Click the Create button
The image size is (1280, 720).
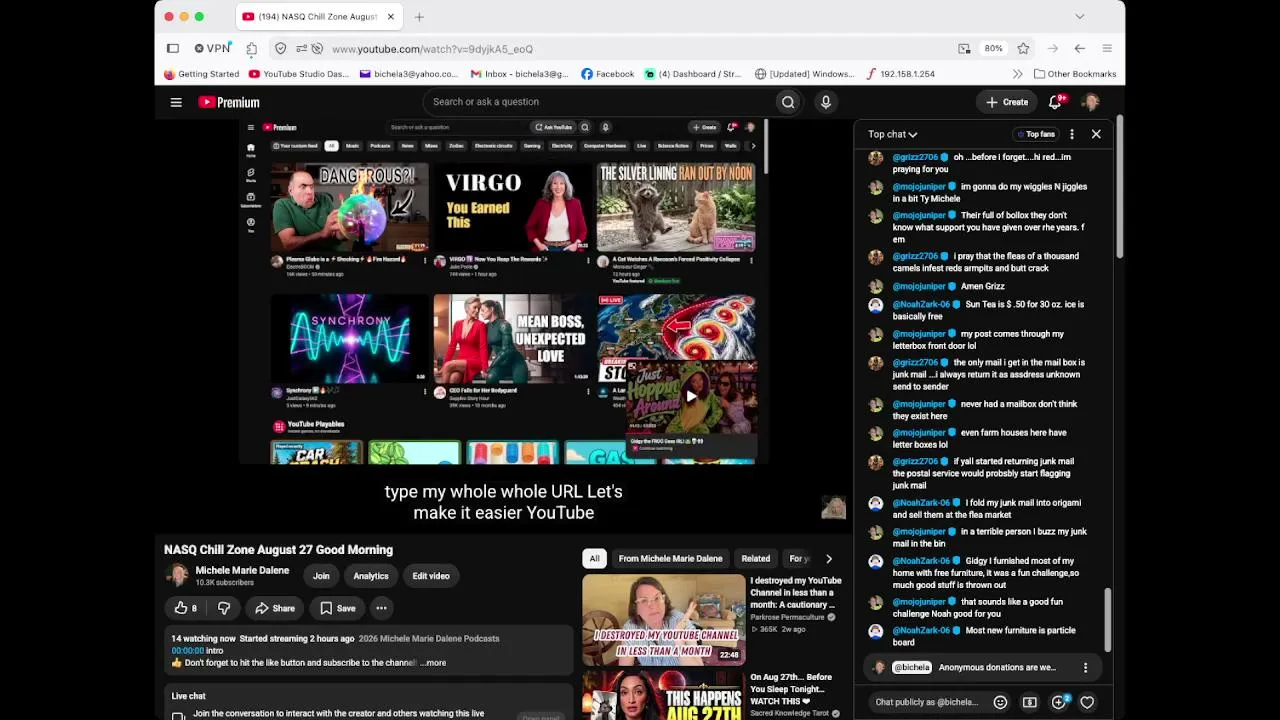click(1006, 102)
